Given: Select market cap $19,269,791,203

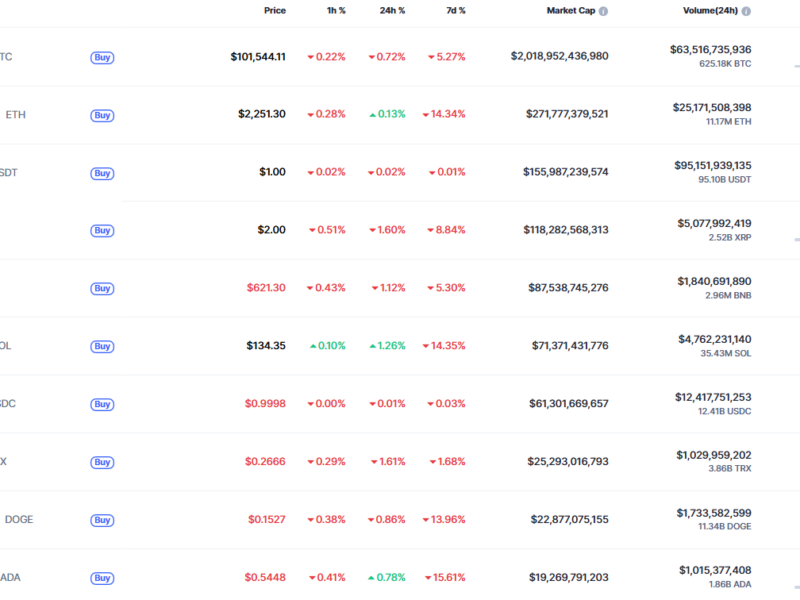Looking at the screenshot, I should pyautogui.click(x=569, y=577).
